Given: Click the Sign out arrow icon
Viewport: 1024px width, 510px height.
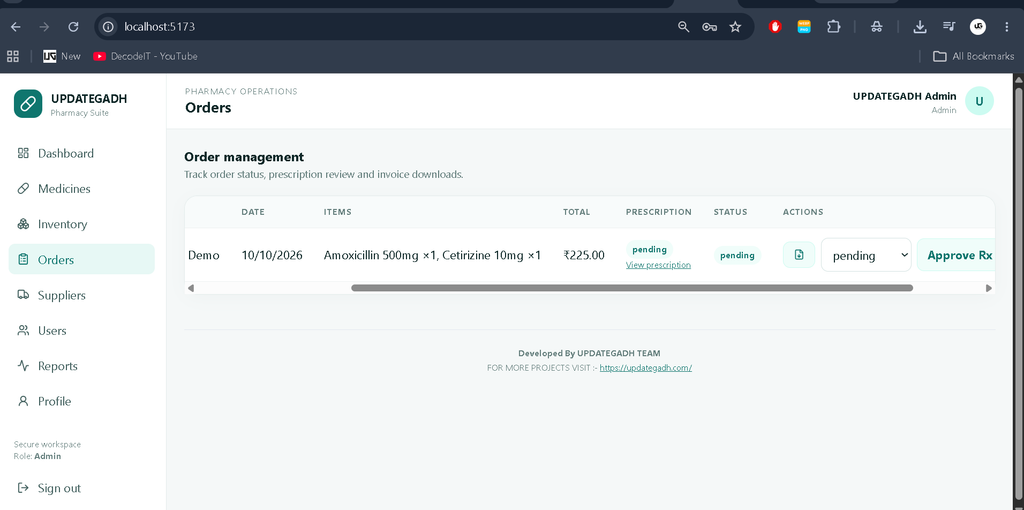Looking at the screenshot, I should pos(24,488).
